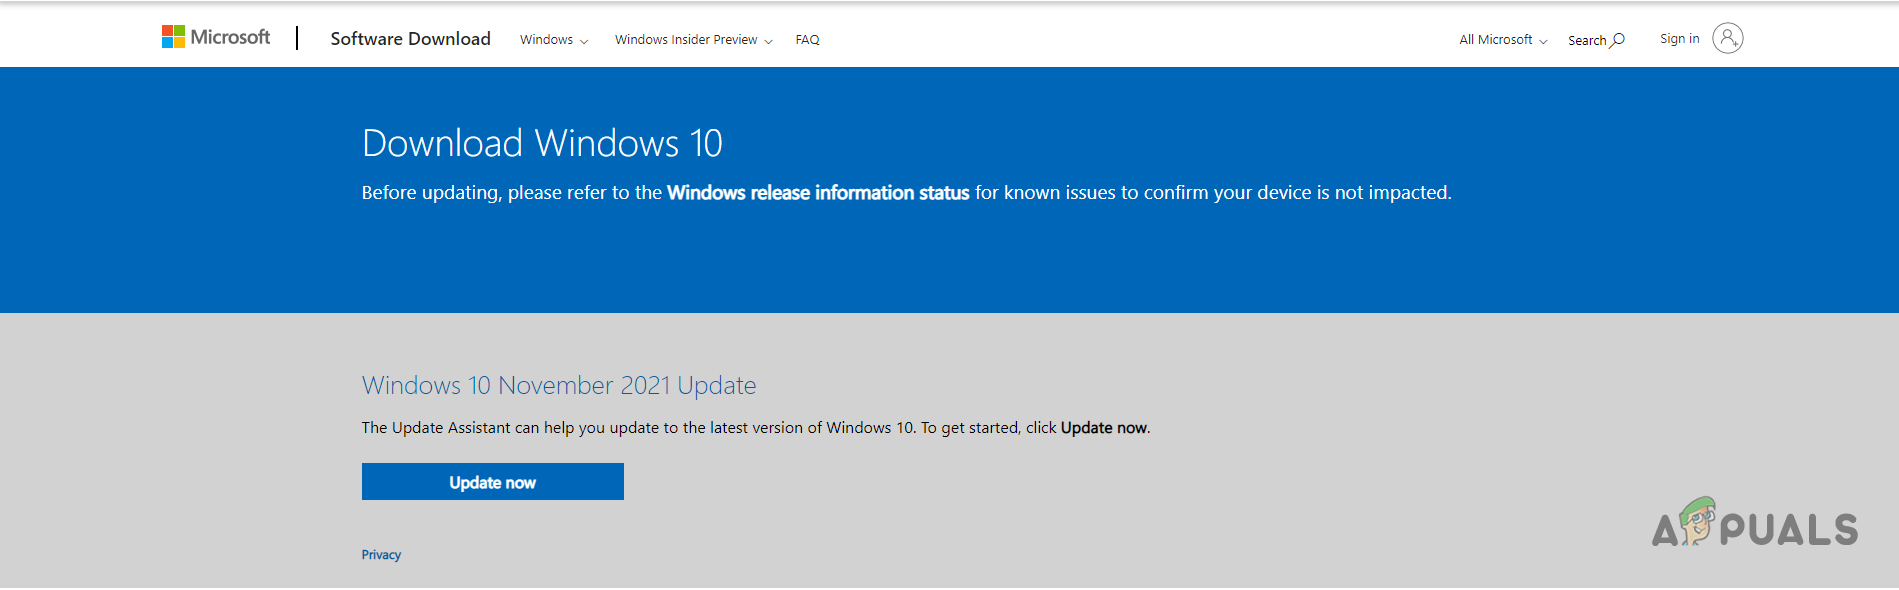Go to the FAQ page
This screenshot has height=590, width=1899.
[807, 40]
